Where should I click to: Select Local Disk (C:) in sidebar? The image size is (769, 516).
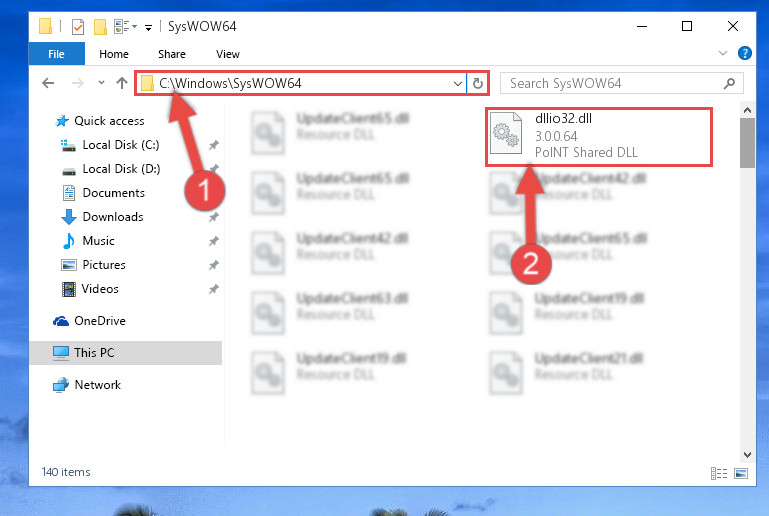coord(121,145)
